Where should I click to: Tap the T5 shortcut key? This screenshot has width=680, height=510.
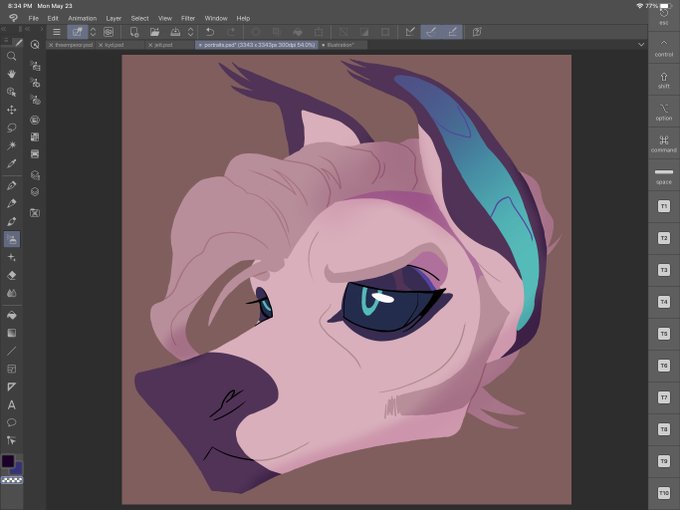click(664, 334)
